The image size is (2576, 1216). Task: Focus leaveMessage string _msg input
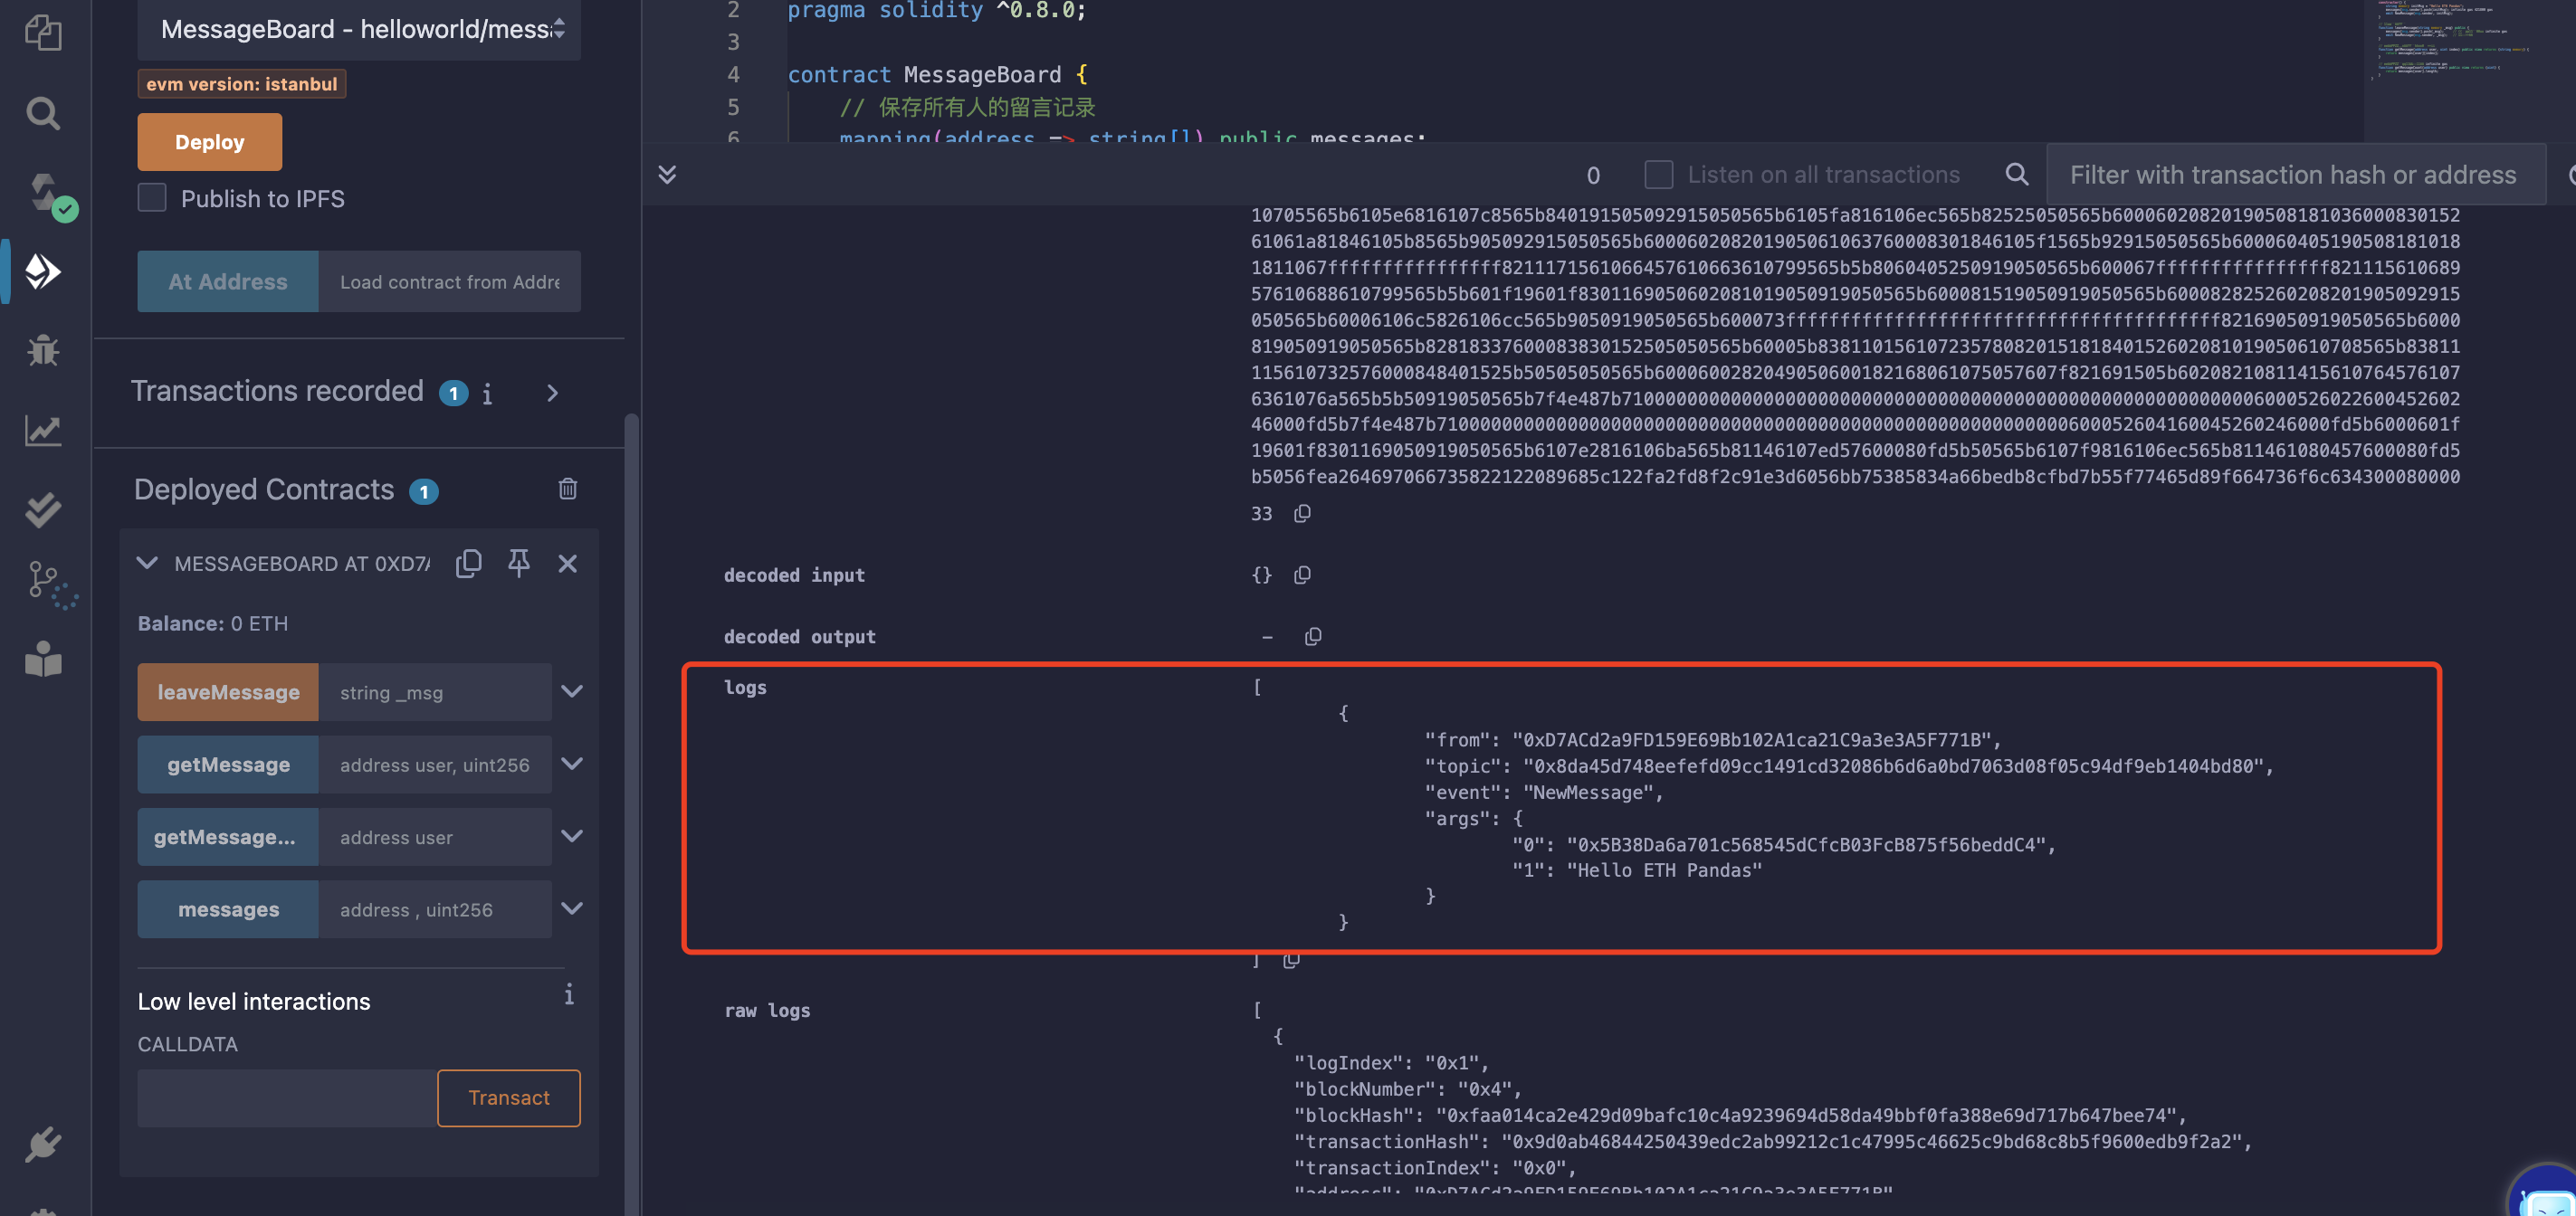pos(435,692)
